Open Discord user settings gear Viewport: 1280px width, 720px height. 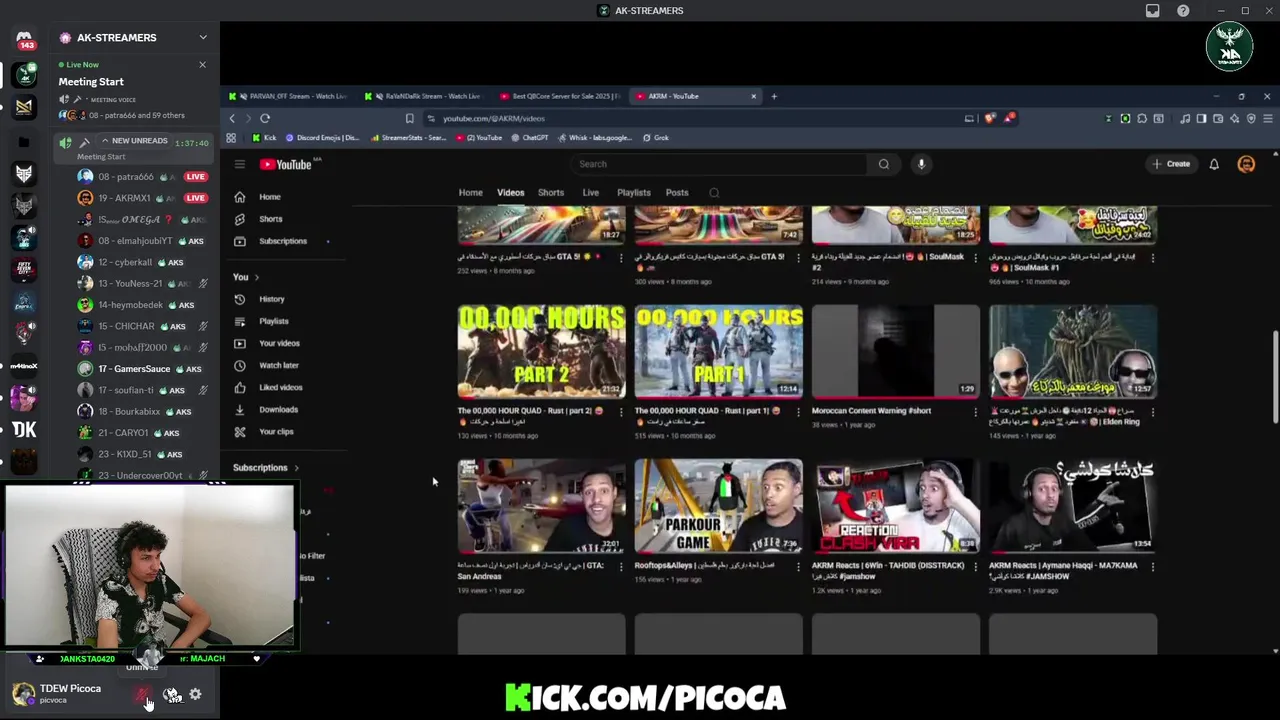pyautogui.click(x=195, y=694)
